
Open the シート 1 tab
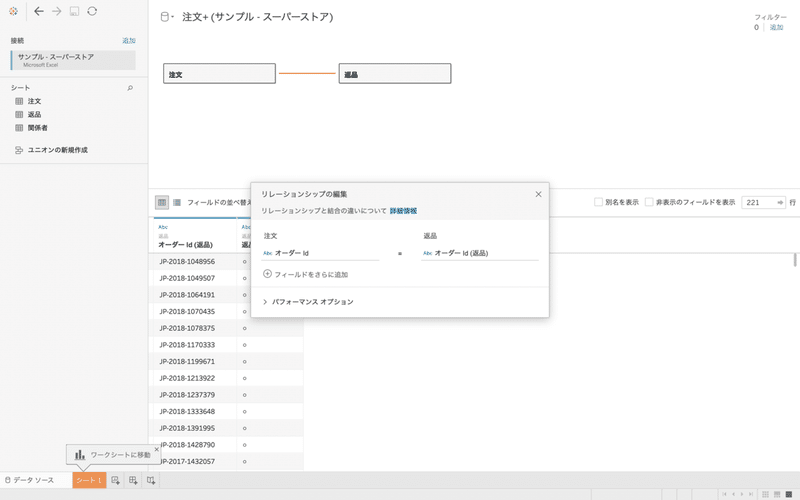click(x=88, y=481)
